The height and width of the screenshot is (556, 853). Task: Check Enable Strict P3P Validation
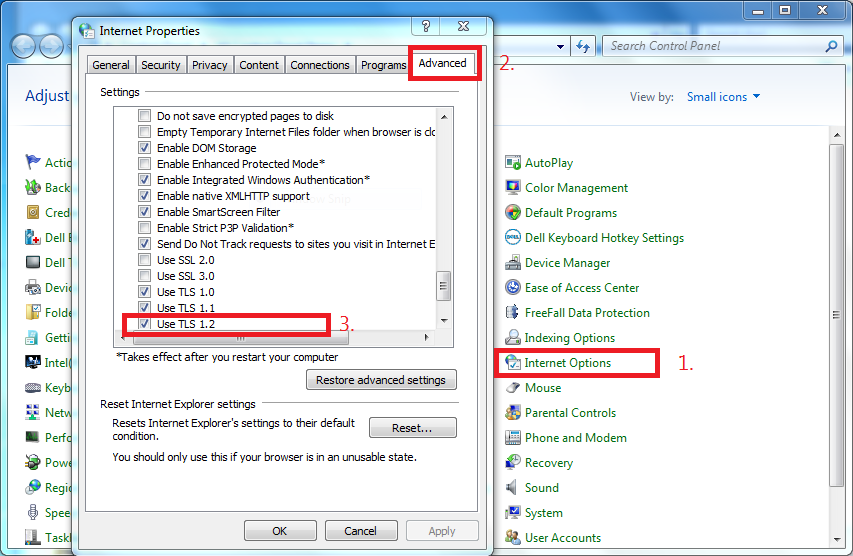(x=144, y=227)
